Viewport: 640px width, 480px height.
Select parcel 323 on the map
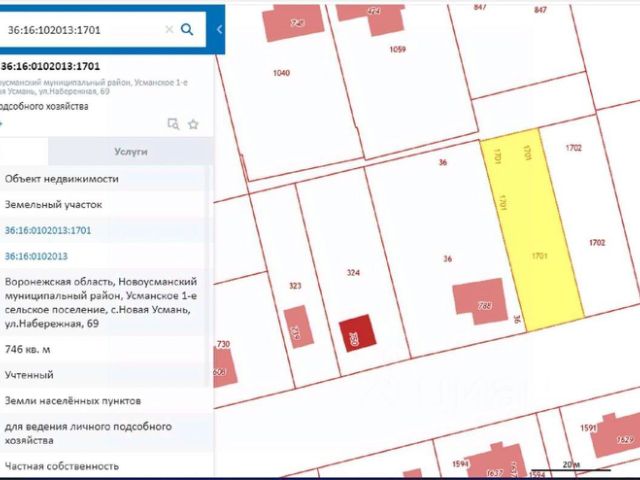point(295,286)
